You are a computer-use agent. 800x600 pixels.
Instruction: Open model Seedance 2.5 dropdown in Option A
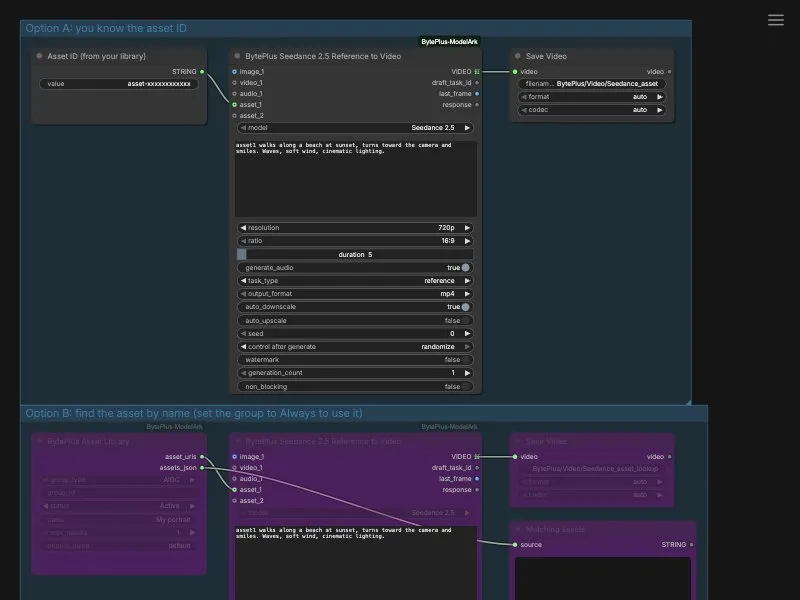(x=355, y=128)
